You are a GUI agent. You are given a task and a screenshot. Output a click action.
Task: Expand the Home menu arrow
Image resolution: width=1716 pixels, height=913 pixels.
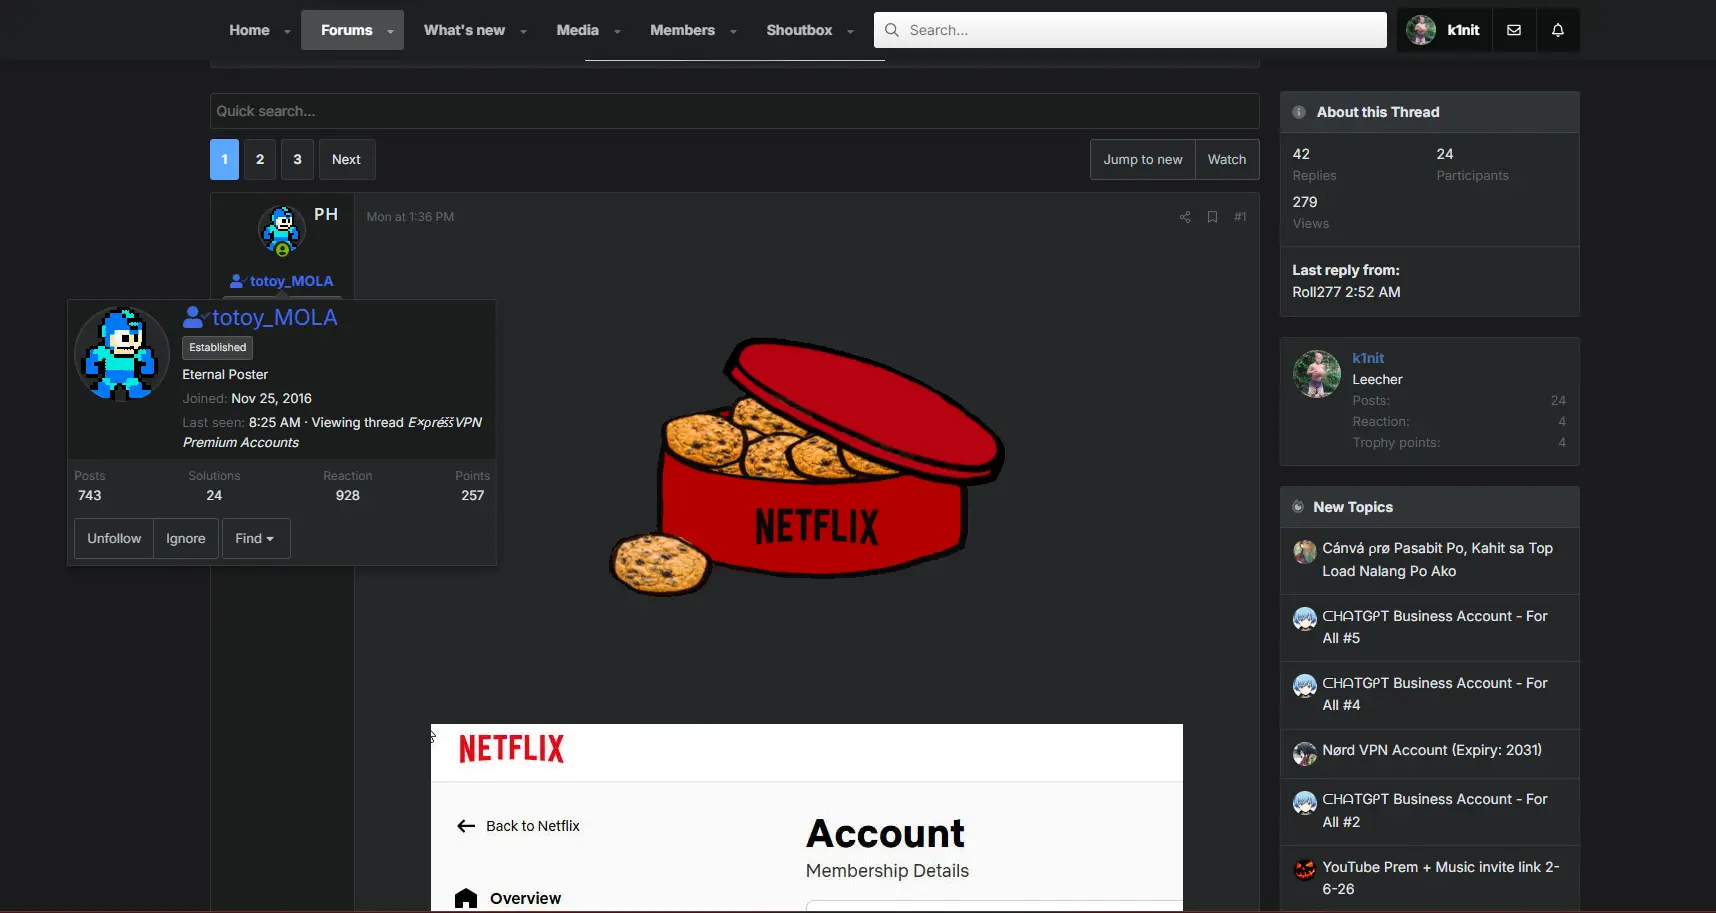pos(287,31)
